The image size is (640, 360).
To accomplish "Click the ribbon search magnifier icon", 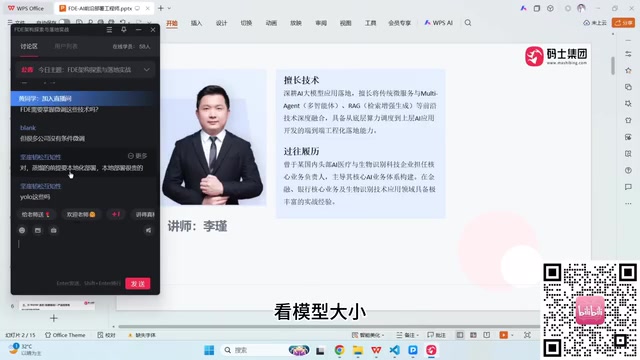I will point(468,23).
